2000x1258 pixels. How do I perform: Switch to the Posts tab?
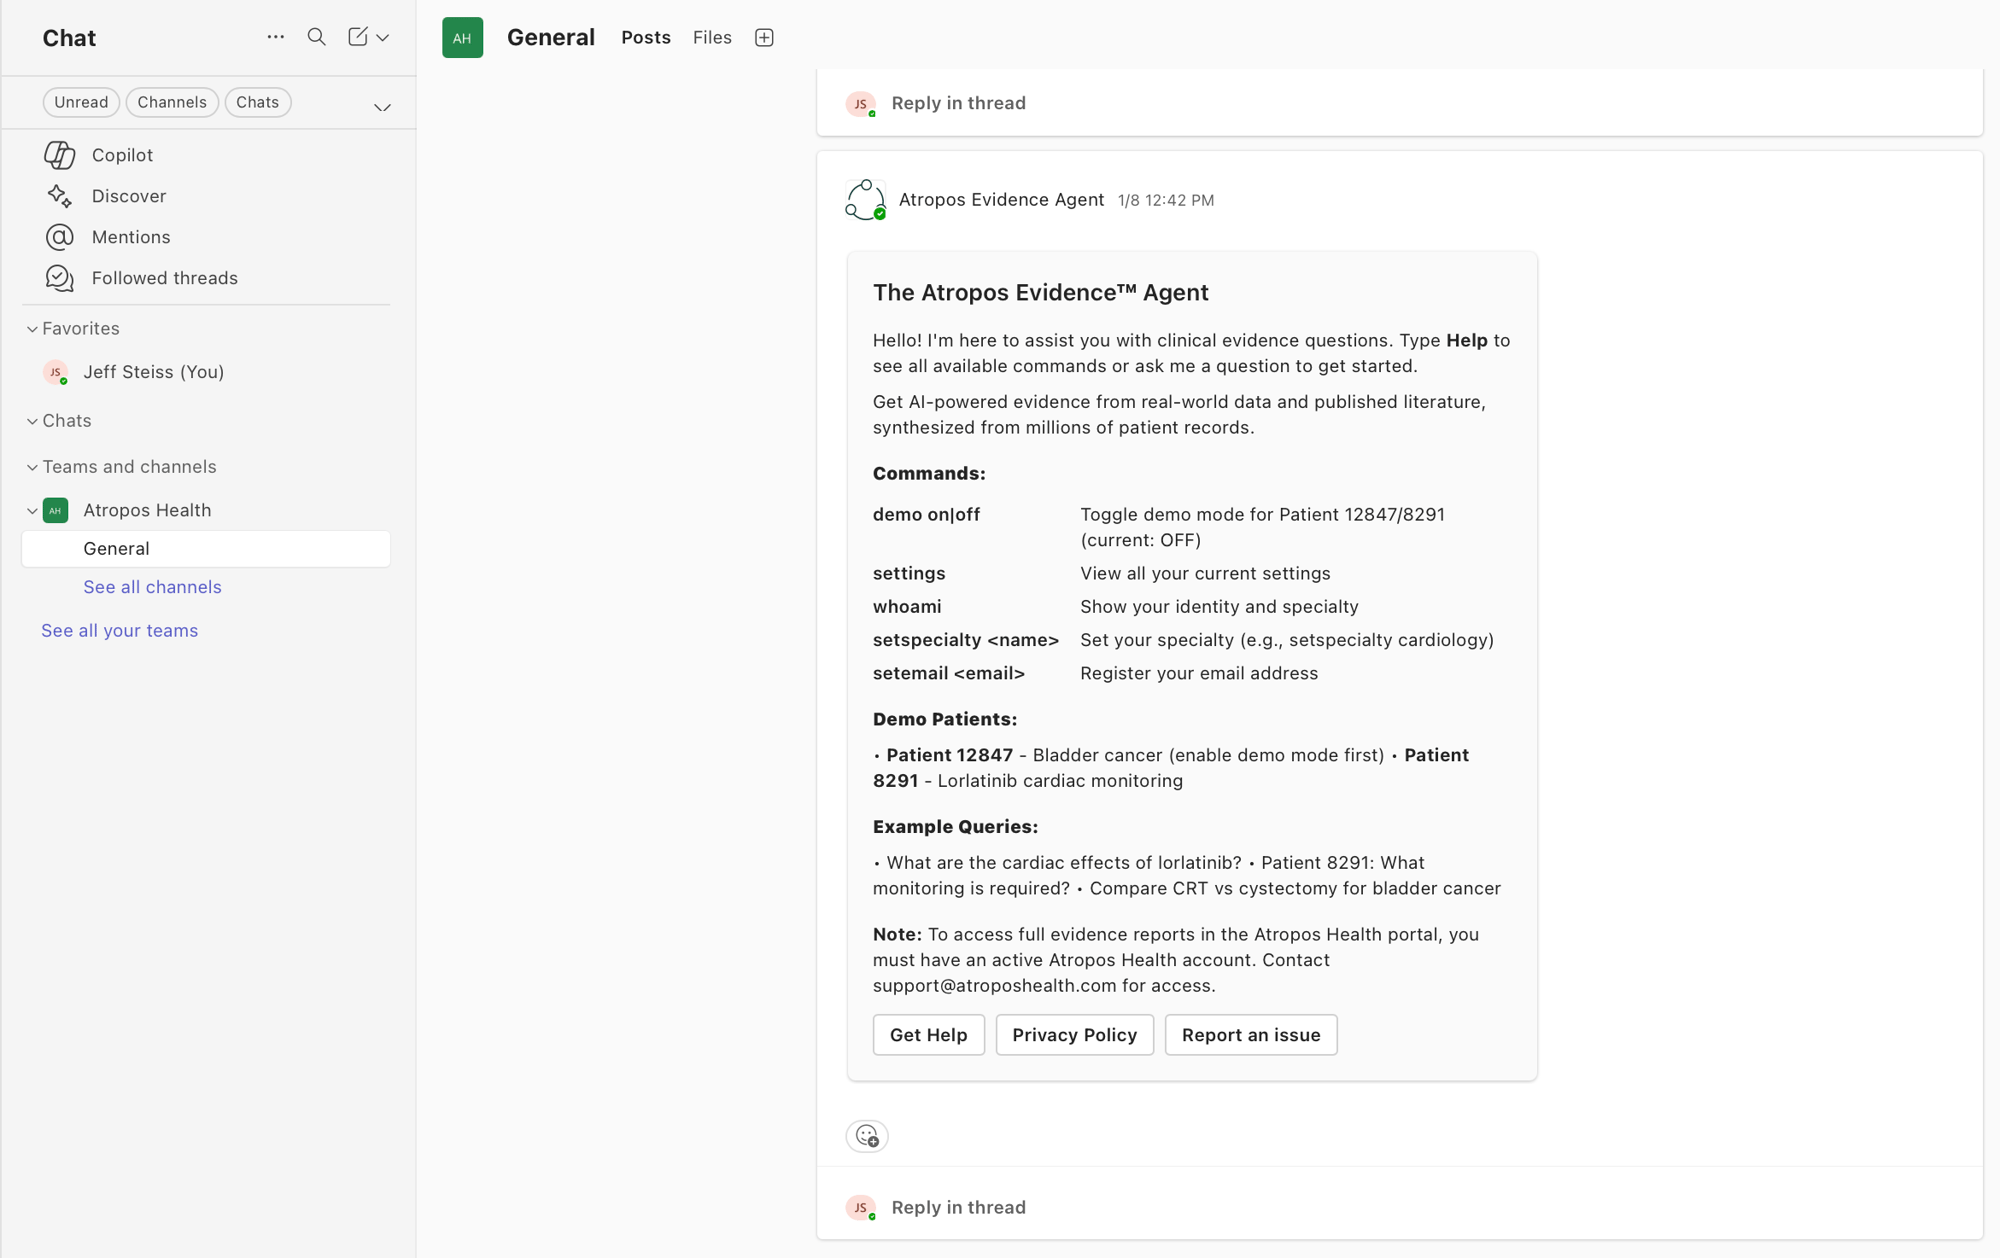click(x=645, y=38)
